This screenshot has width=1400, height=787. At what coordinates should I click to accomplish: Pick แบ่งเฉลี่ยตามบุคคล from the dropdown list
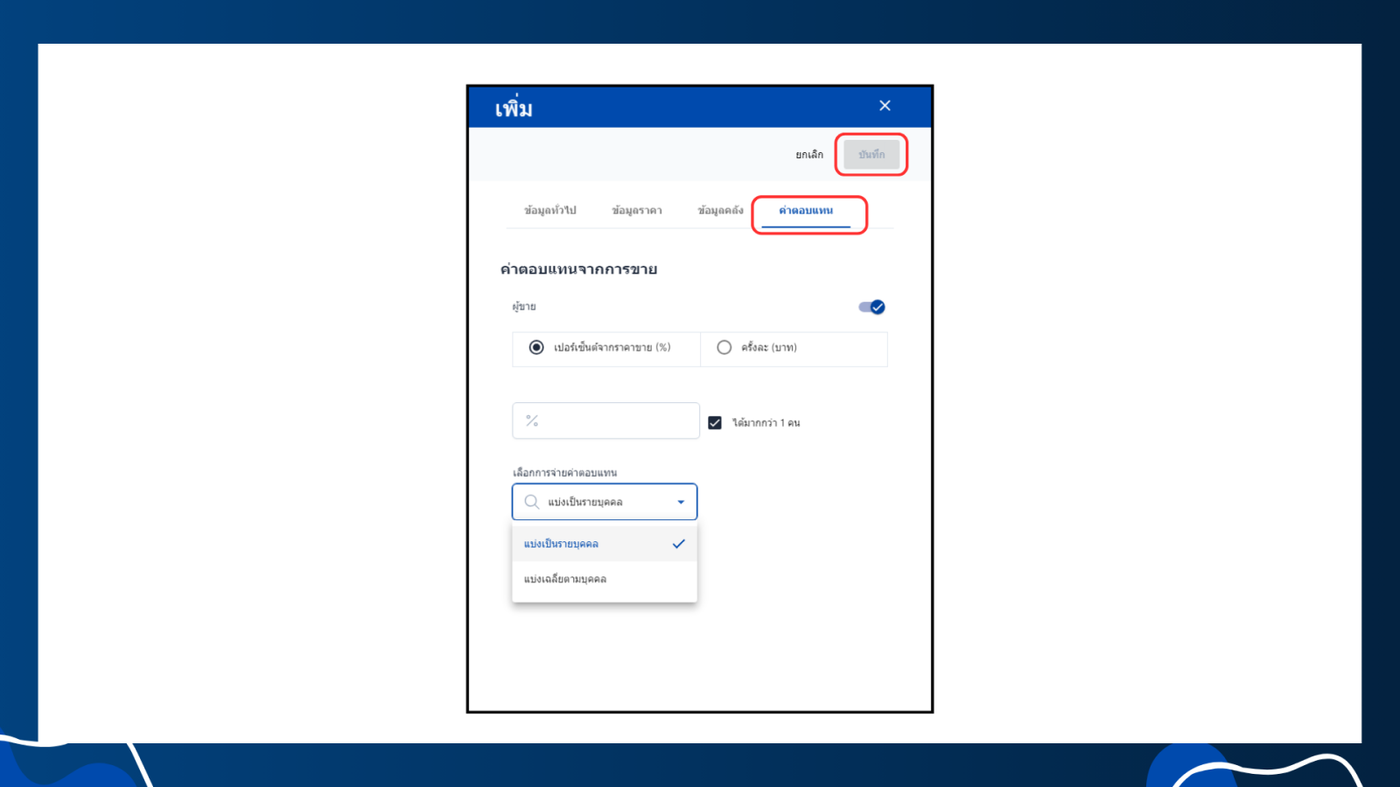click(604, 579)
